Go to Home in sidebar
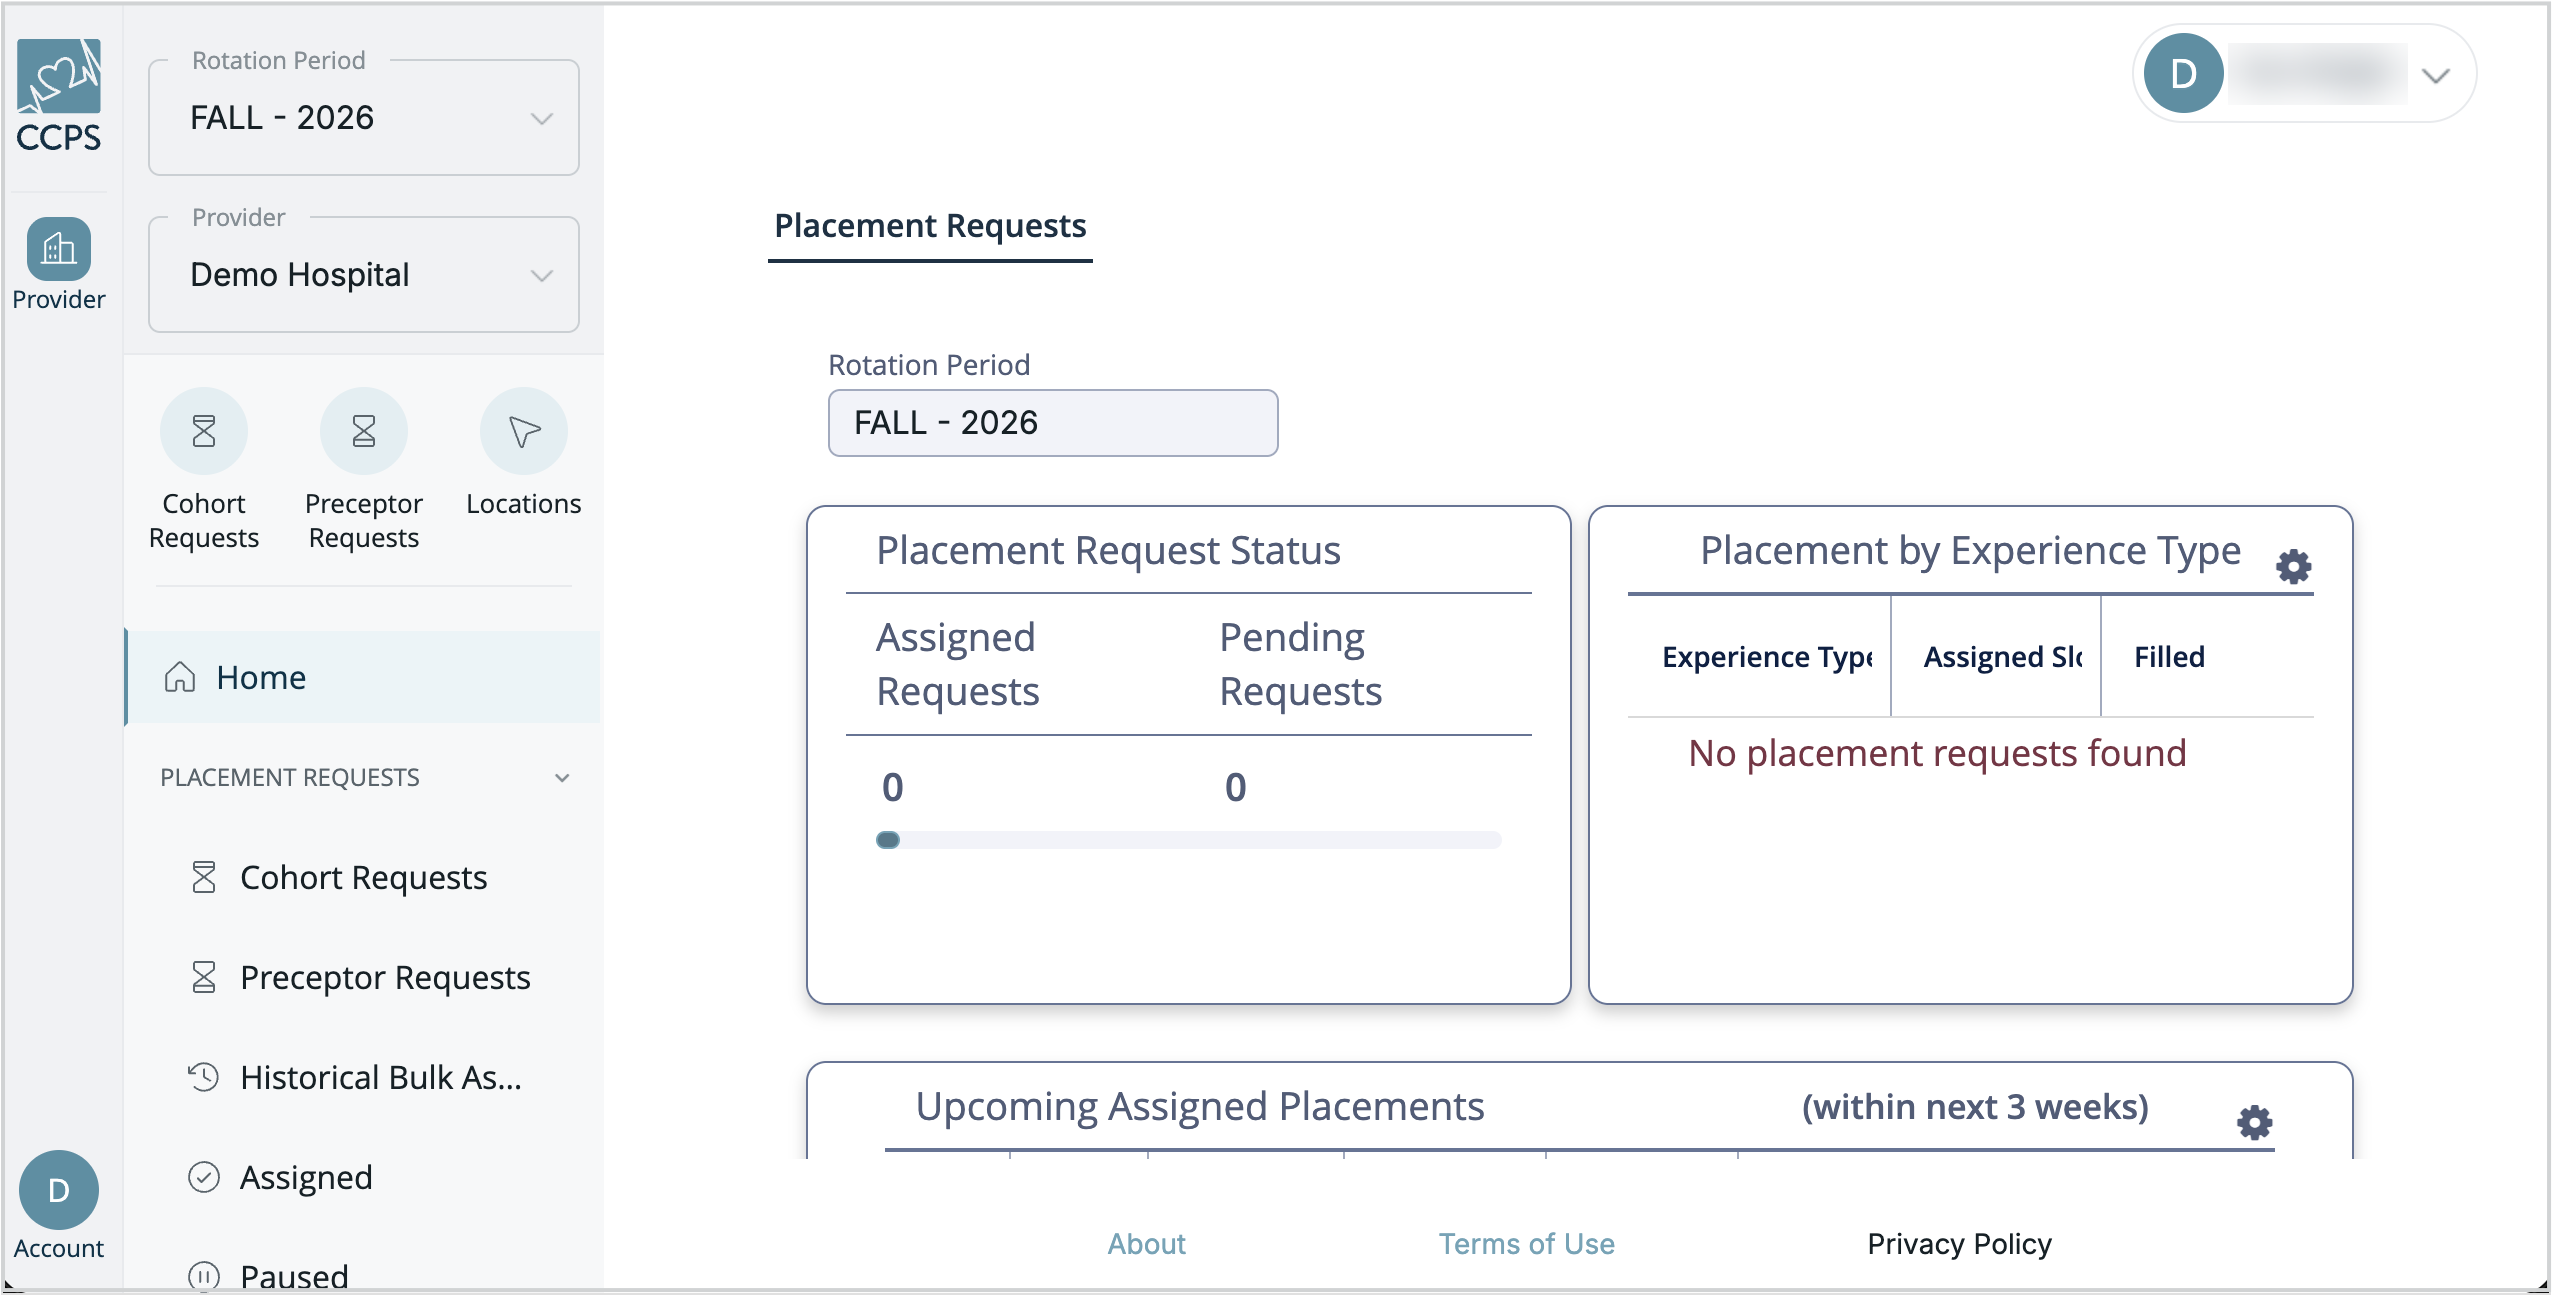 point(364,677)
